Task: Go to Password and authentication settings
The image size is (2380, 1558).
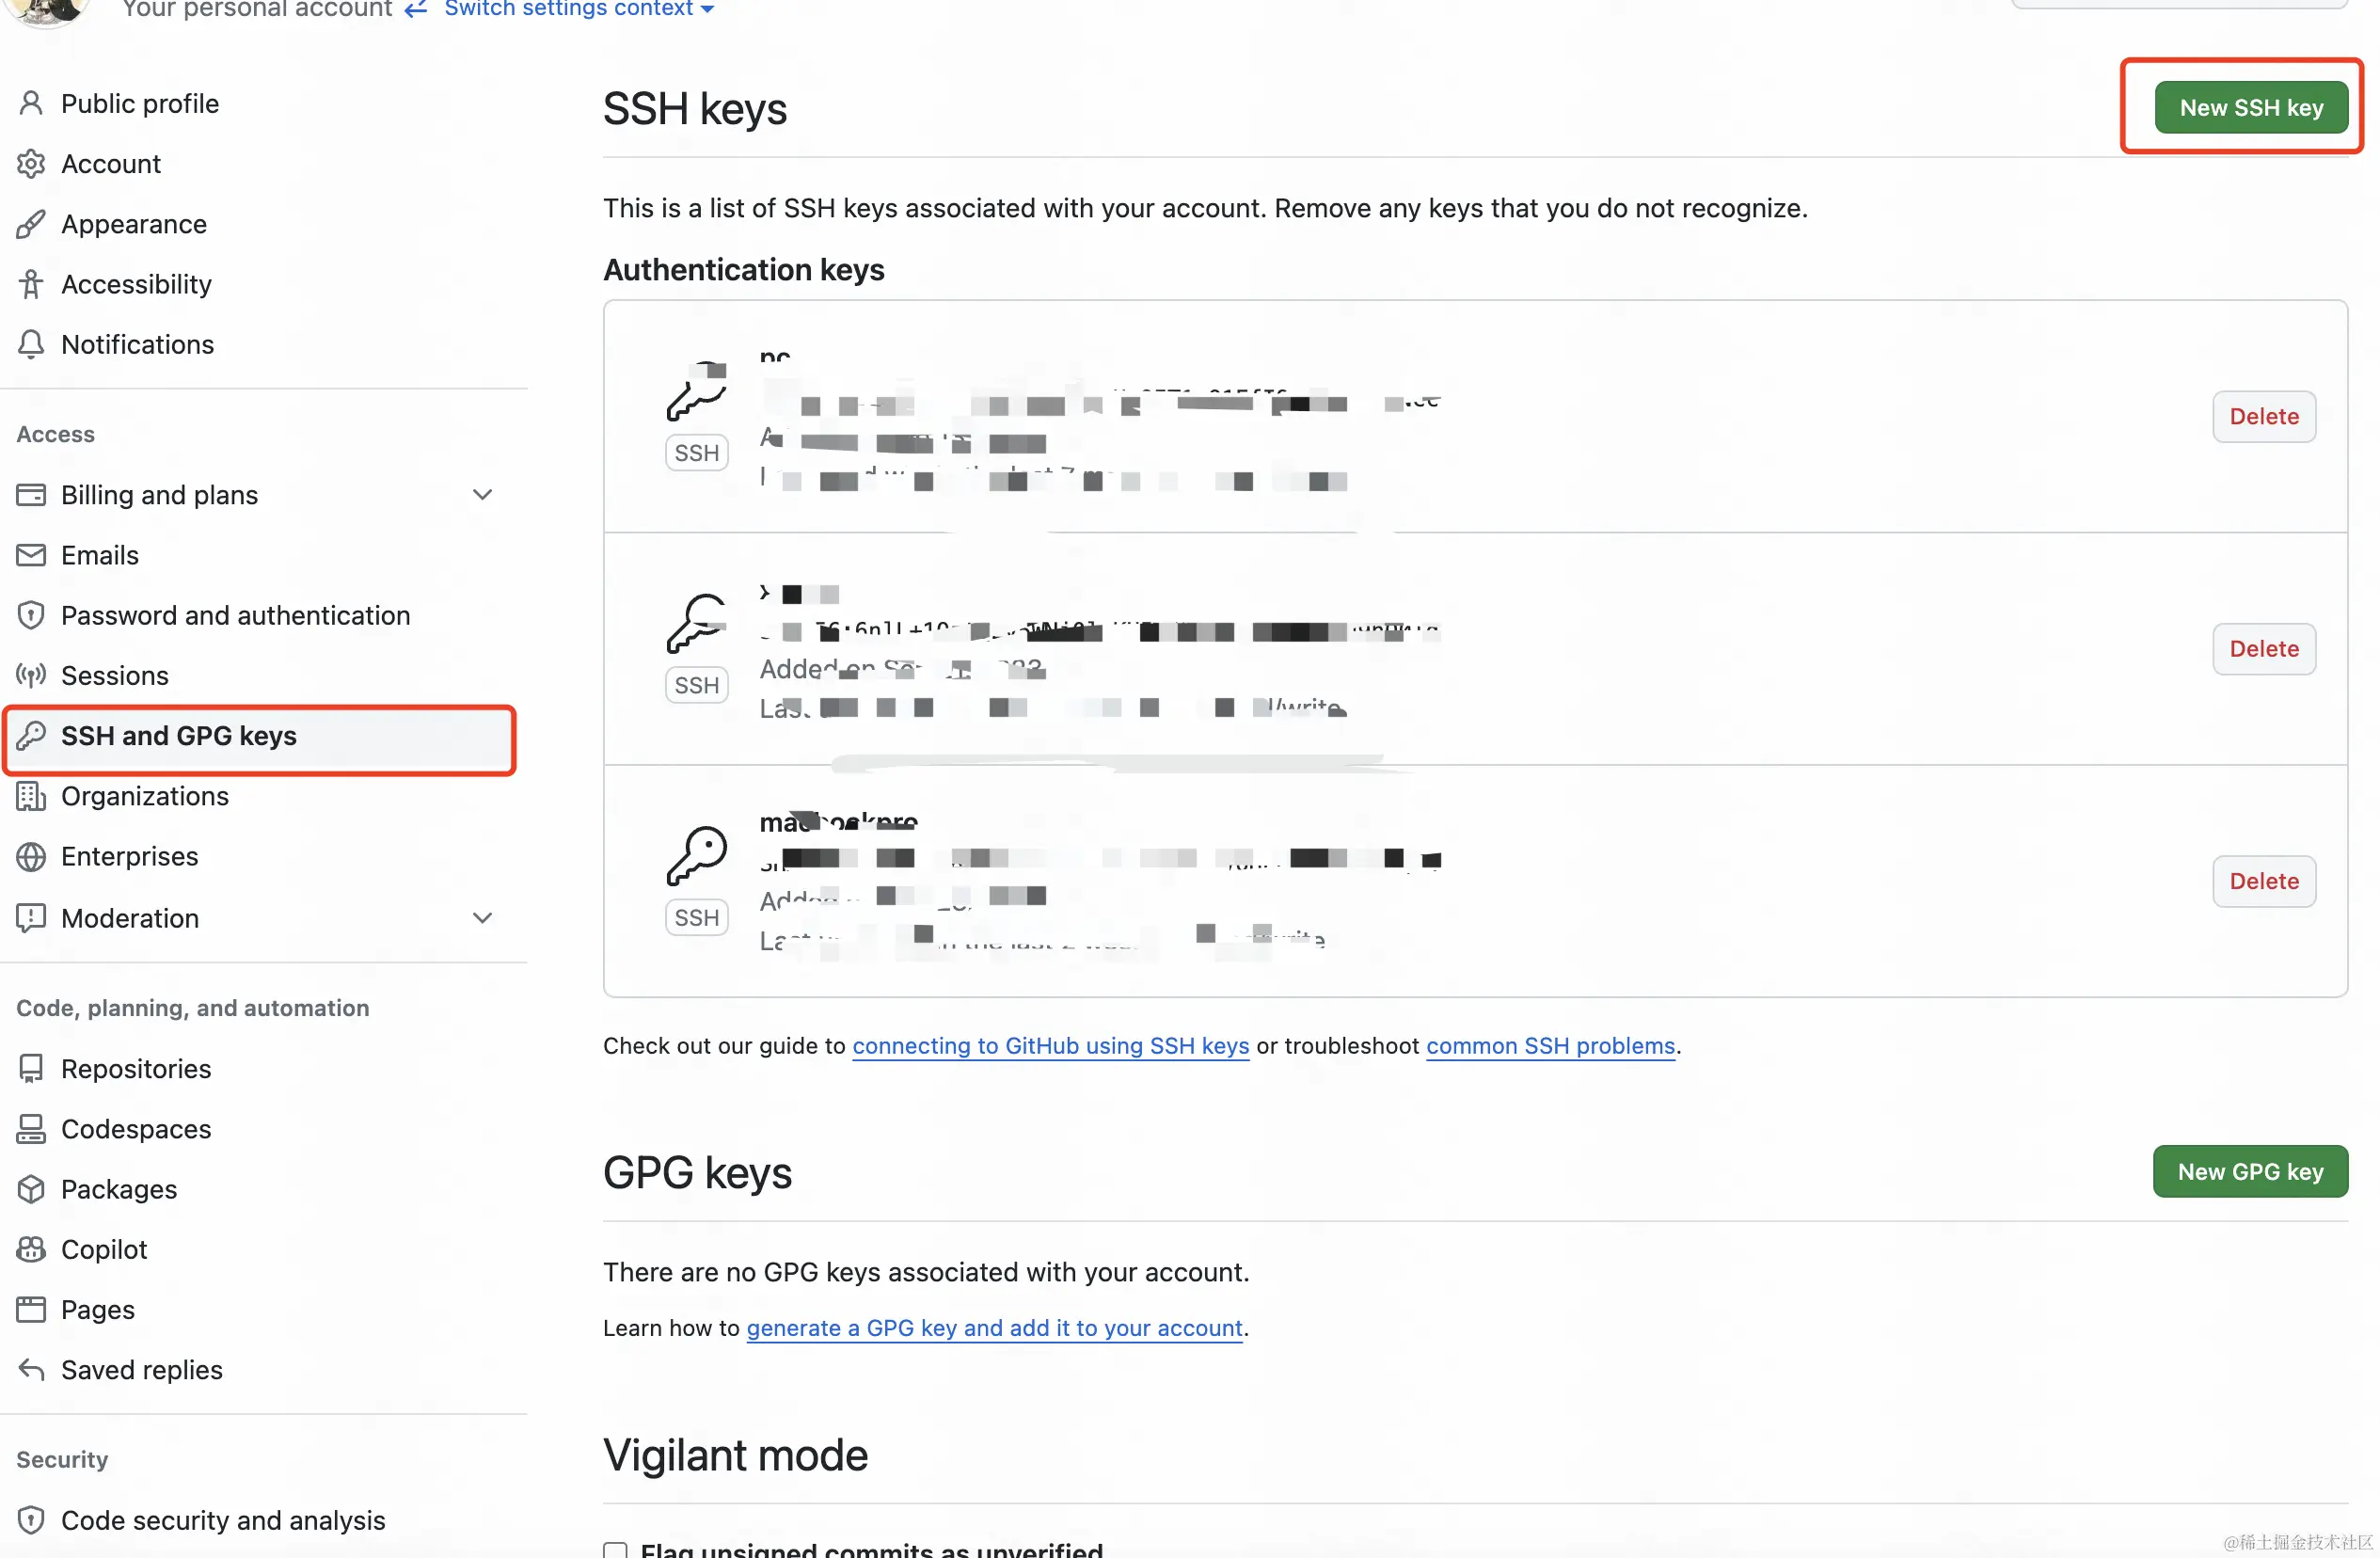Action: 235,615
